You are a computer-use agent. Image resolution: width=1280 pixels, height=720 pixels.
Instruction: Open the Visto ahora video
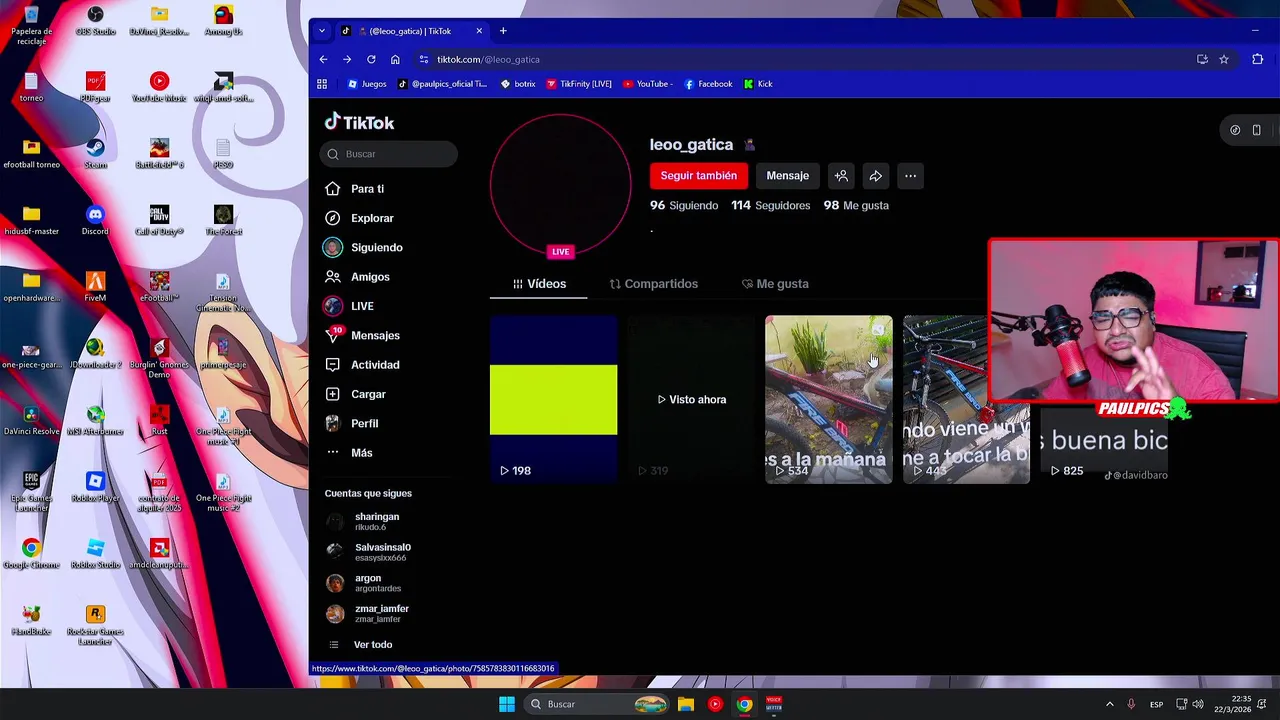tap(691, 400)
